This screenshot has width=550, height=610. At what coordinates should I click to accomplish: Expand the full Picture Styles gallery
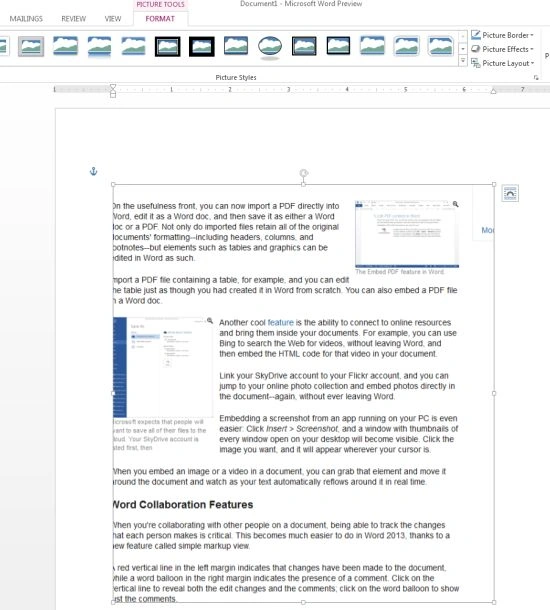click(x=463, y=61)
